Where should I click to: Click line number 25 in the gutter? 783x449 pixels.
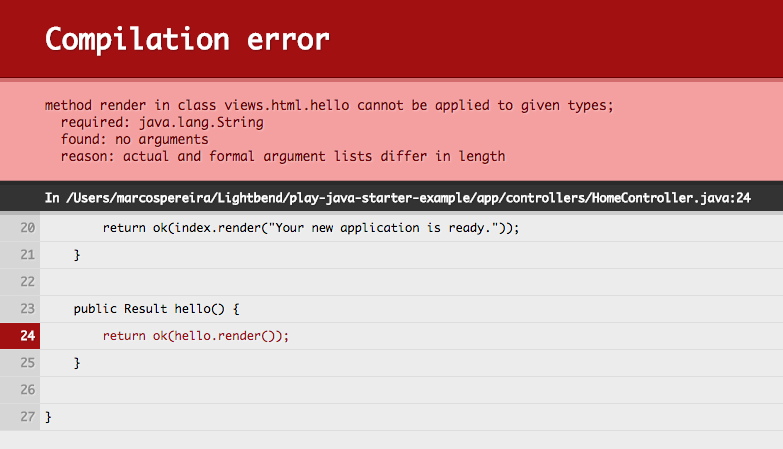click(27, 363)
